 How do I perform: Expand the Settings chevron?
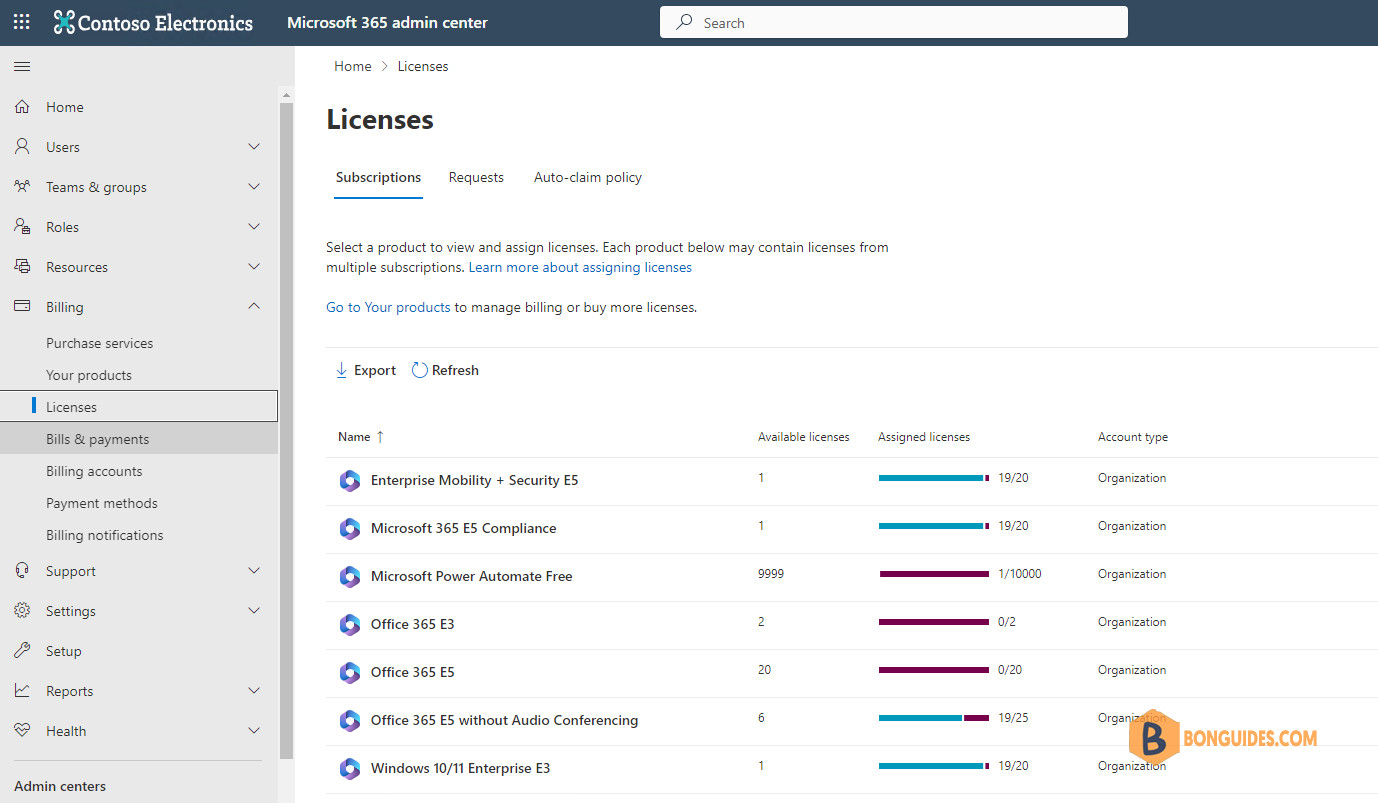pyautogui.click(x=254, y=611)
